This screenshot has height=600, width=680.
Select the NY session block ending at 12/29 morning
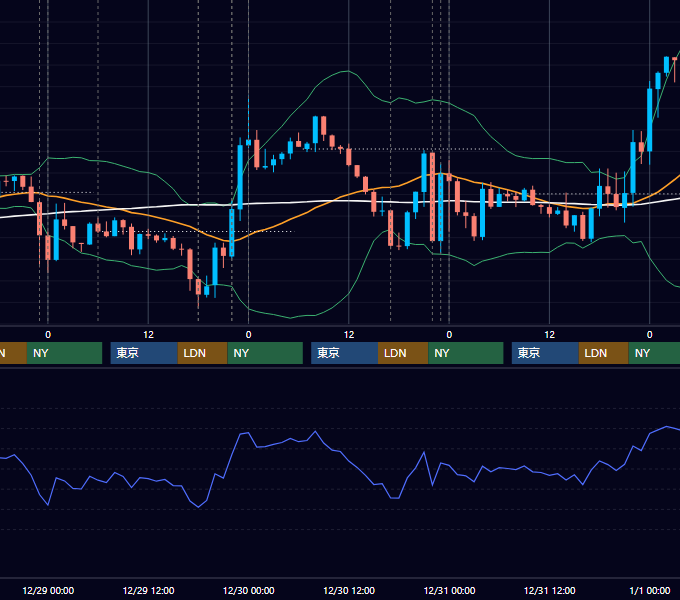64,353
